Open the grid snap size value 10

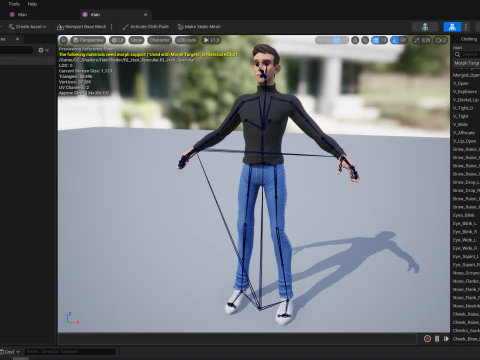384,40
